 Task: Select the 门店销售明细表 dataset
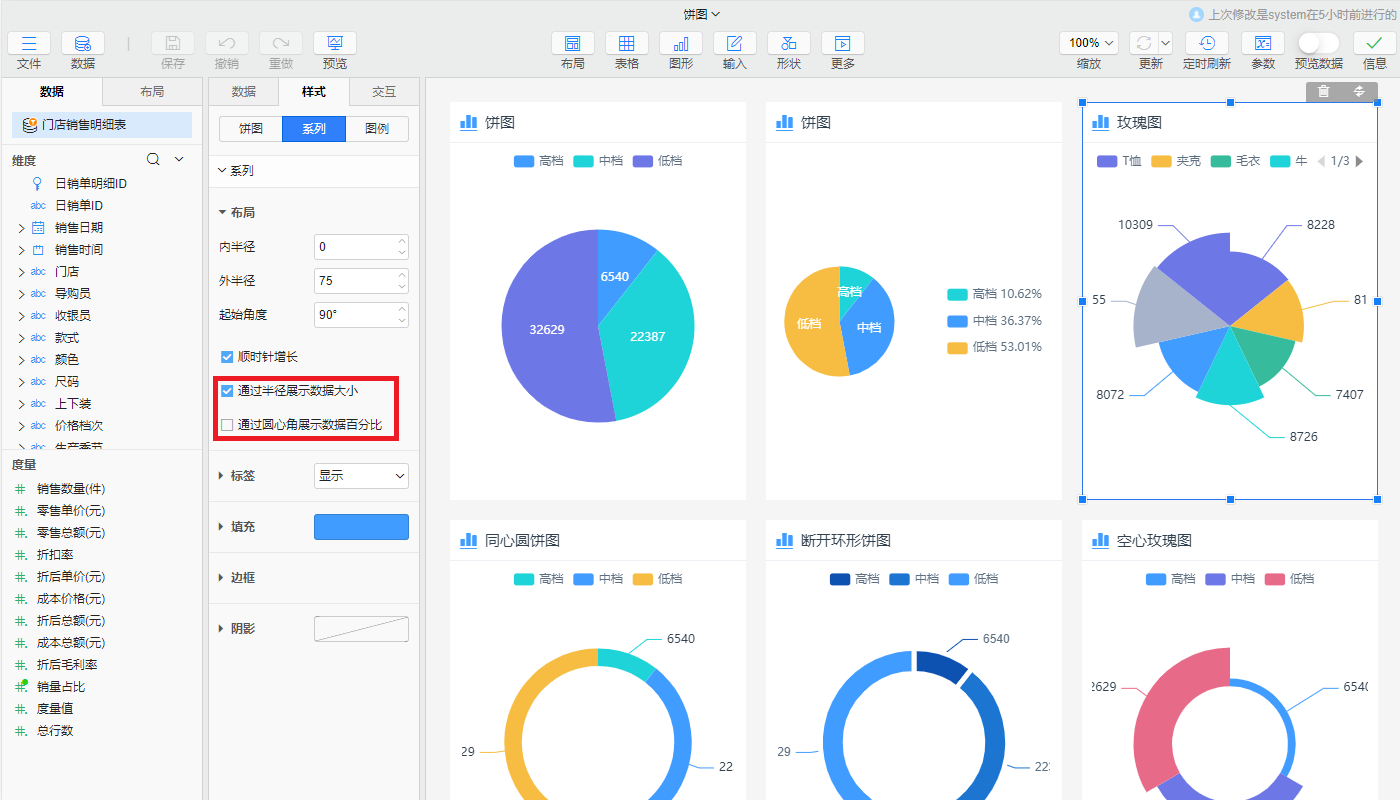click(x=102, y=125)
